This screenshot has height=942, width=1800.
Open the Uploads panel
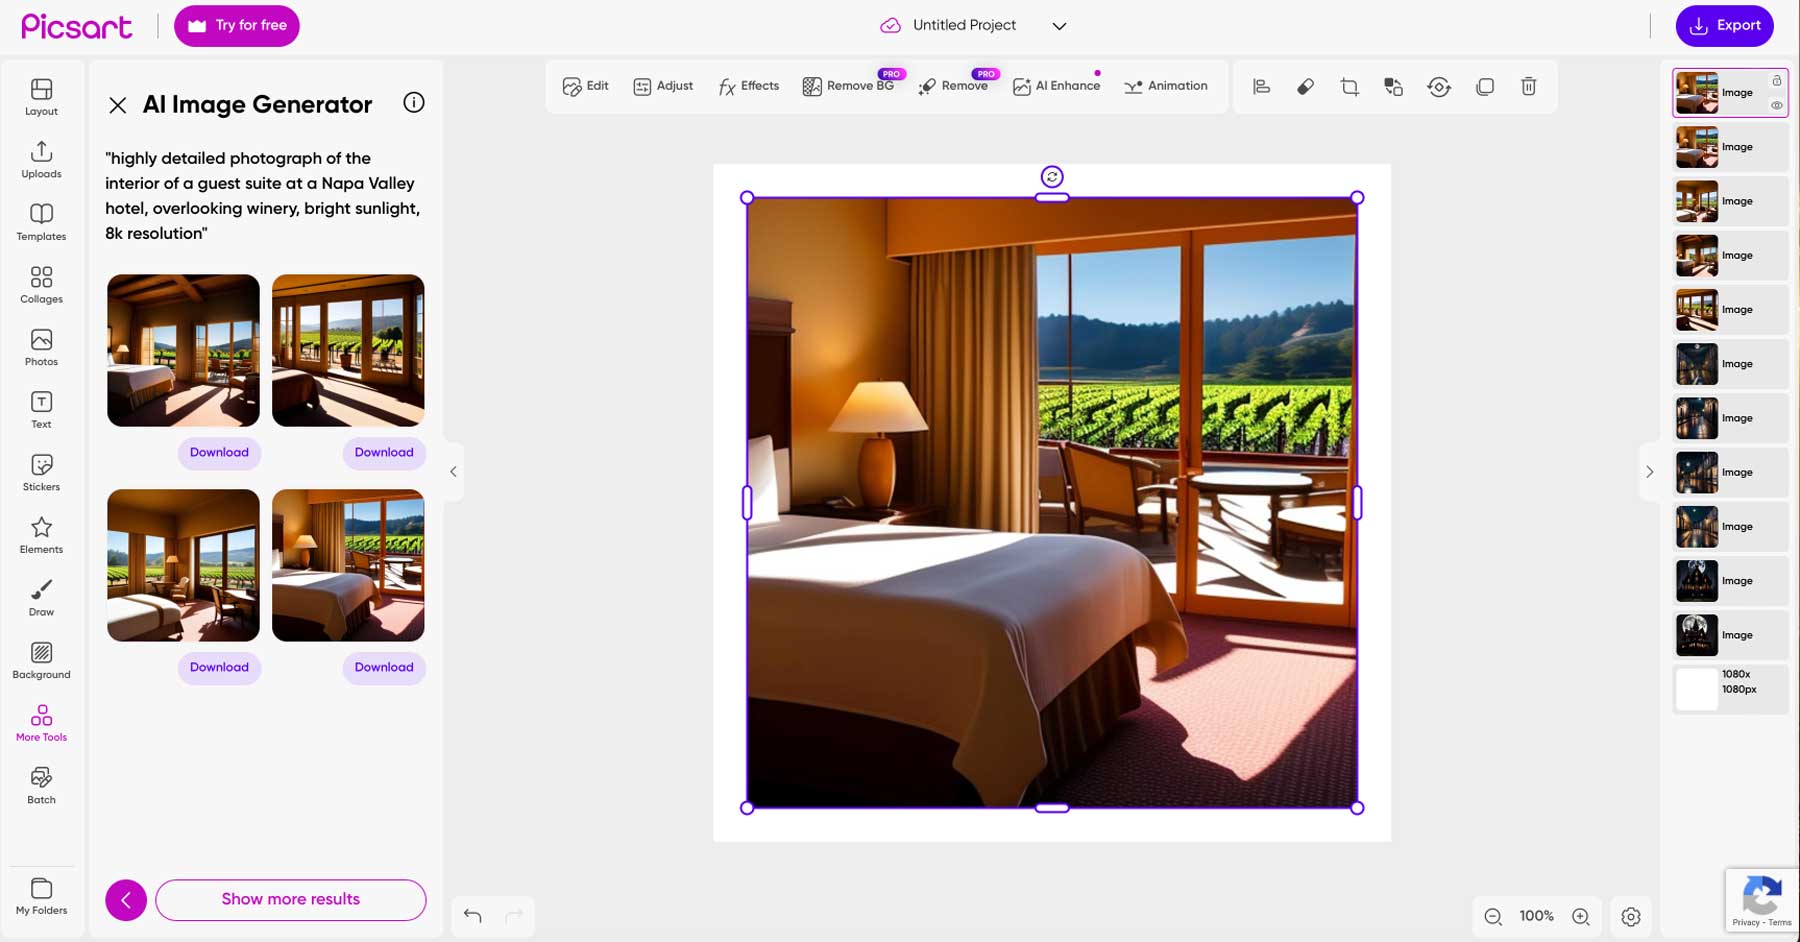coord(41,159)
